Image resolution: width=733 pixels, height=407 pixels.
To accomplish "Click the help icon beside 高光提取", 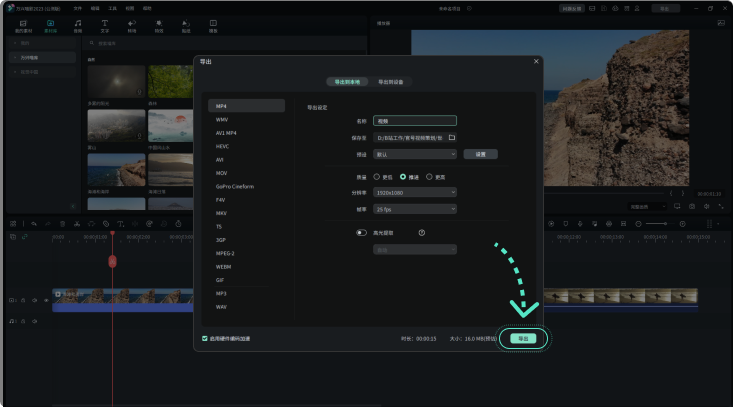I will [x=422, y=232].
